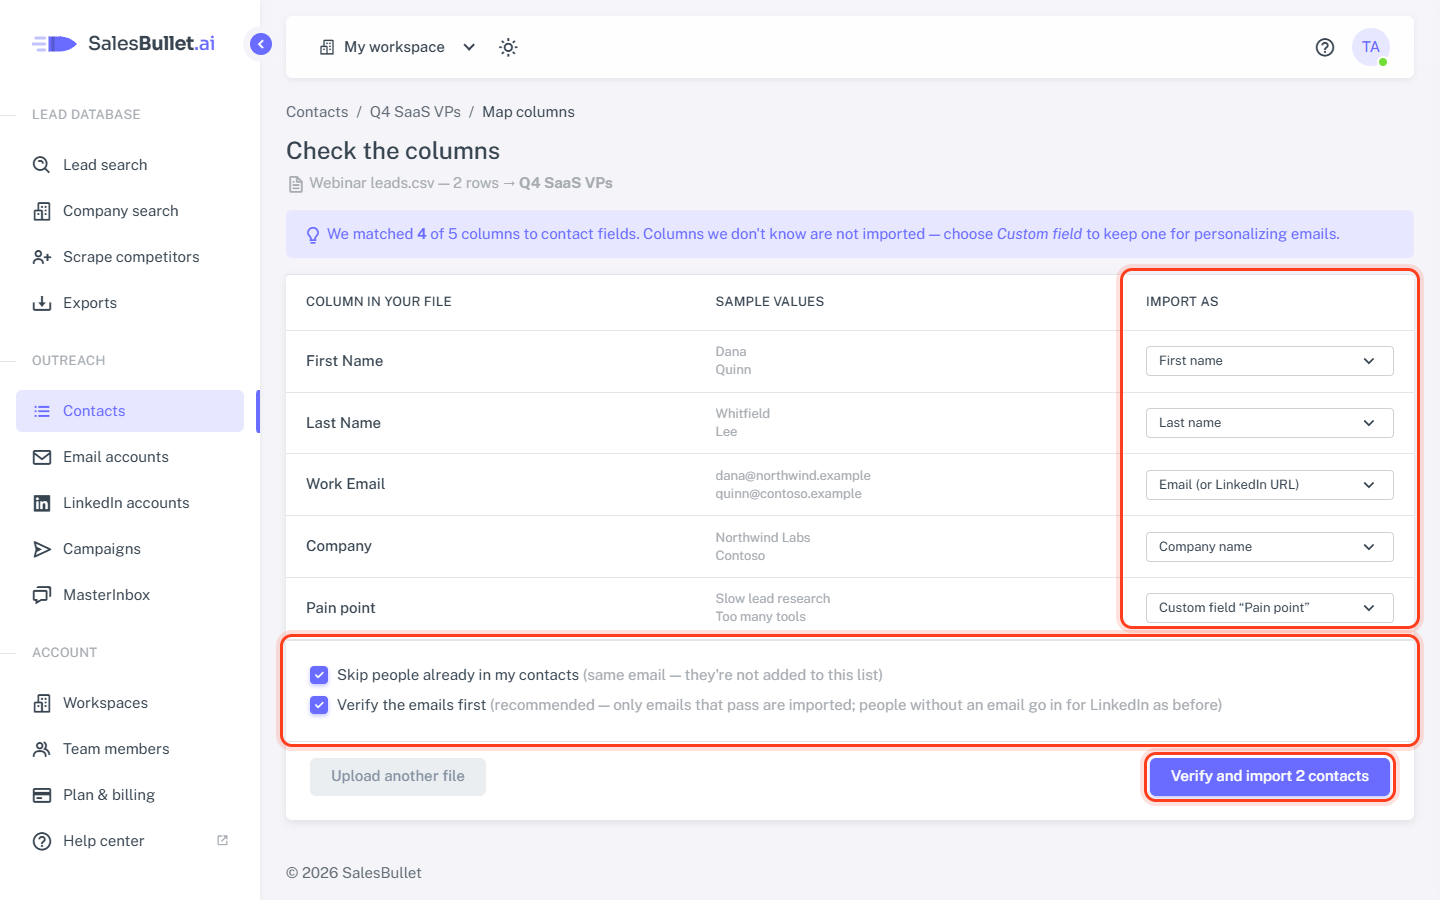1440x900 pixels.
Task: Click the © 2026 SalesBullet footer text
Action: tap(354, 873)
